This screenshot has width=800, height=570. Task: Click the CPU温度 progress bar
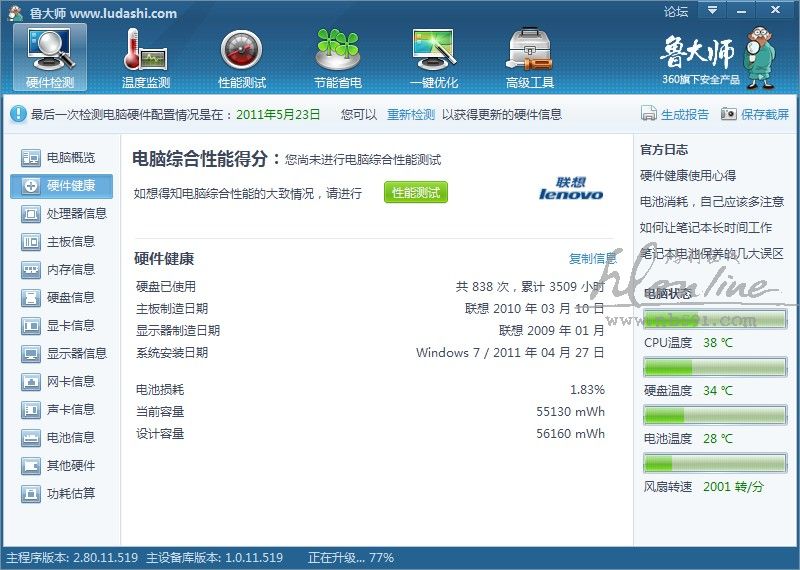715,319
